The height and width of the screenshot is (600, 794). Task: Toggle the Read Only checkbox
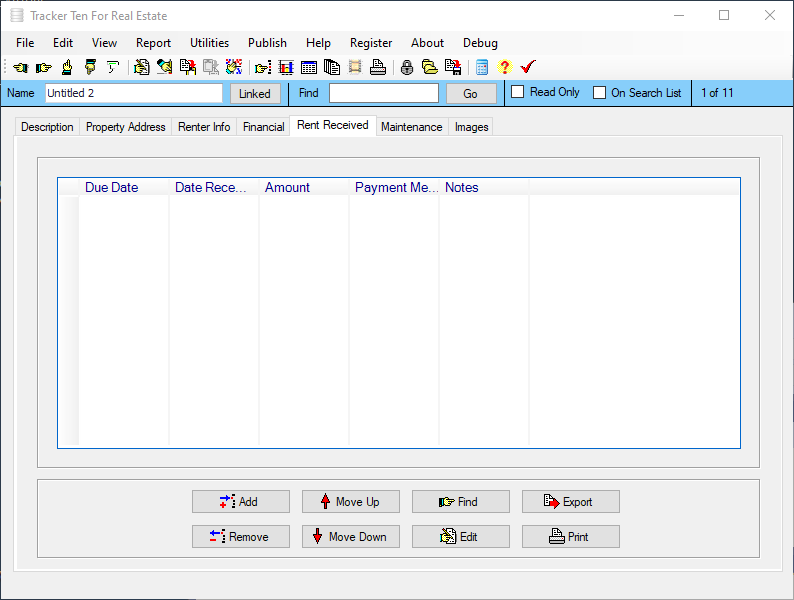518,92
